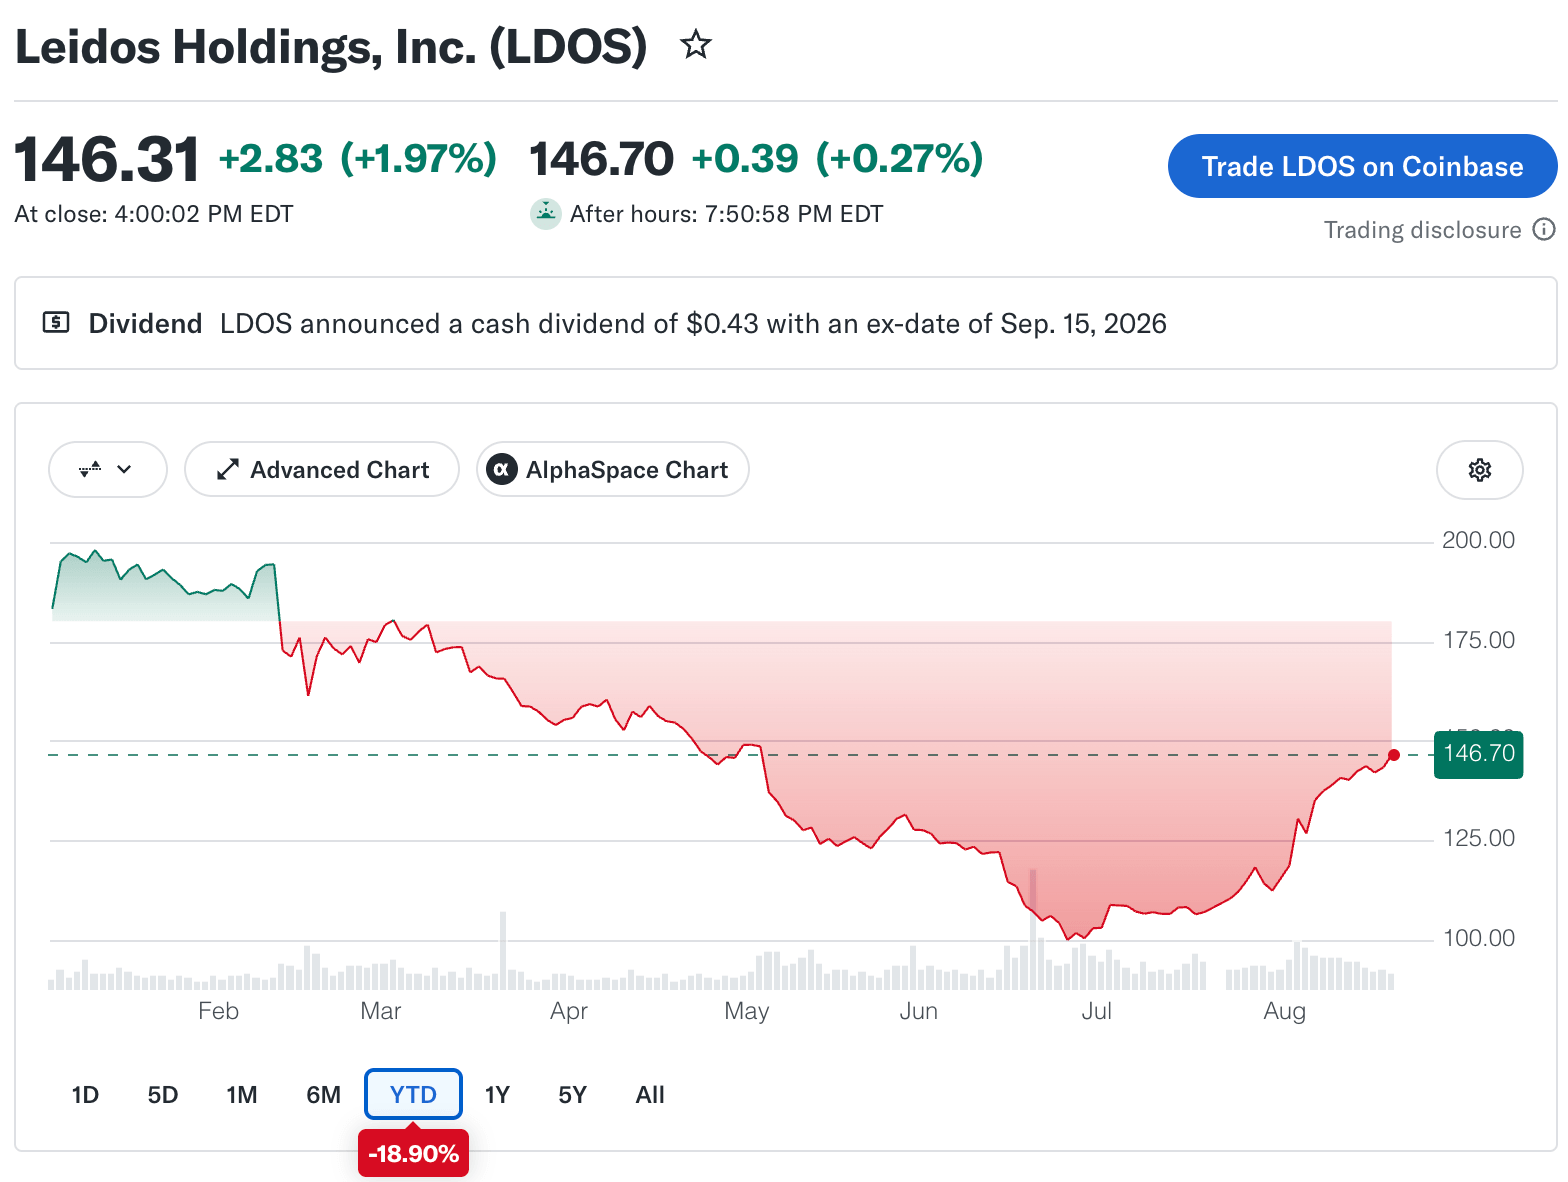Click the after hours sunset icon
Viewport: 1568px width, 1182px height.
[545, 214]
